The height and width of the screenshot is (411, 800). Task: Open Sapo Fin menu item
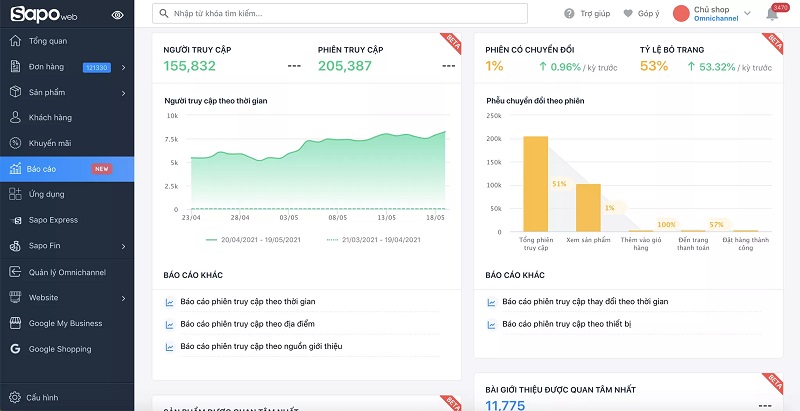pos(45,245)
